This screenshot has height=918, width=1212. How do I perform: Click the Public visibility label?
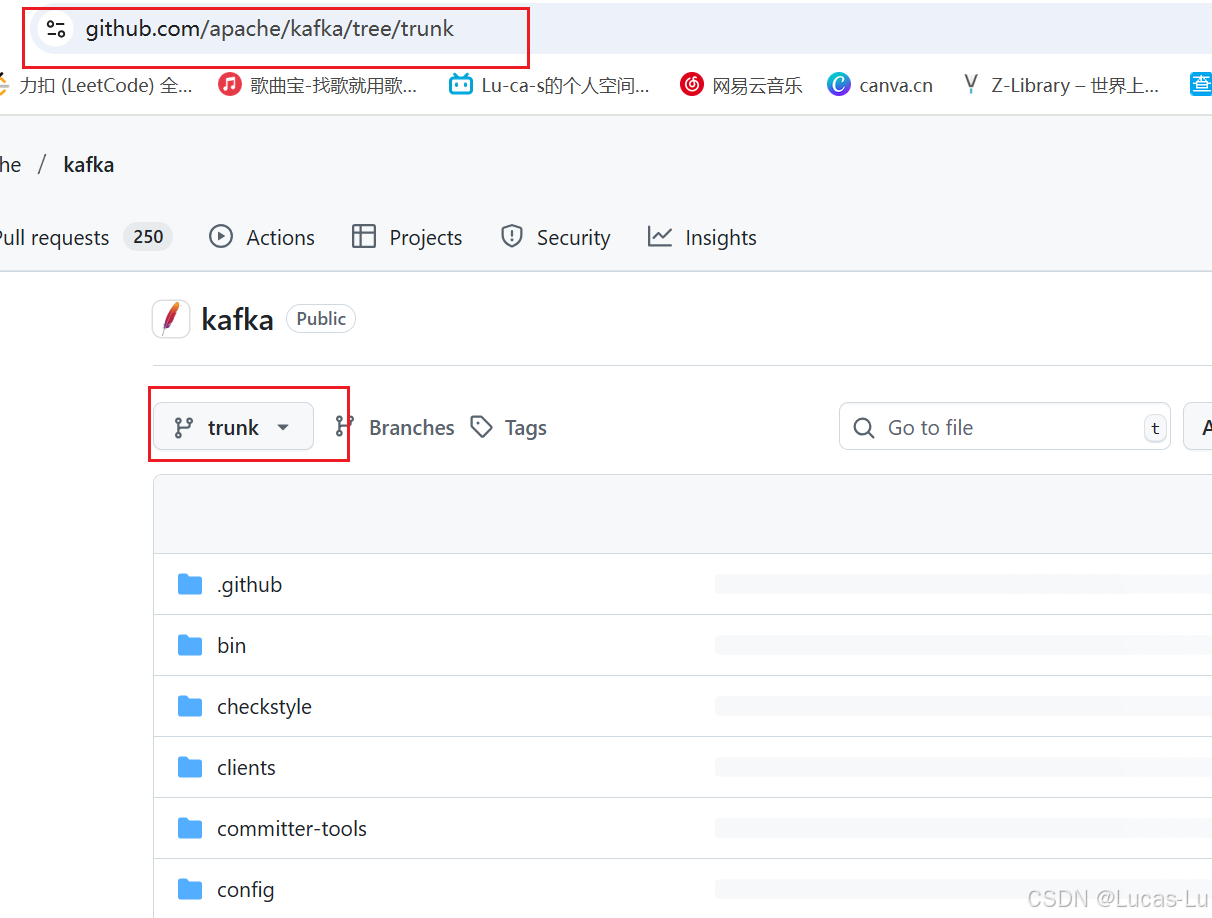click(321, 319)
